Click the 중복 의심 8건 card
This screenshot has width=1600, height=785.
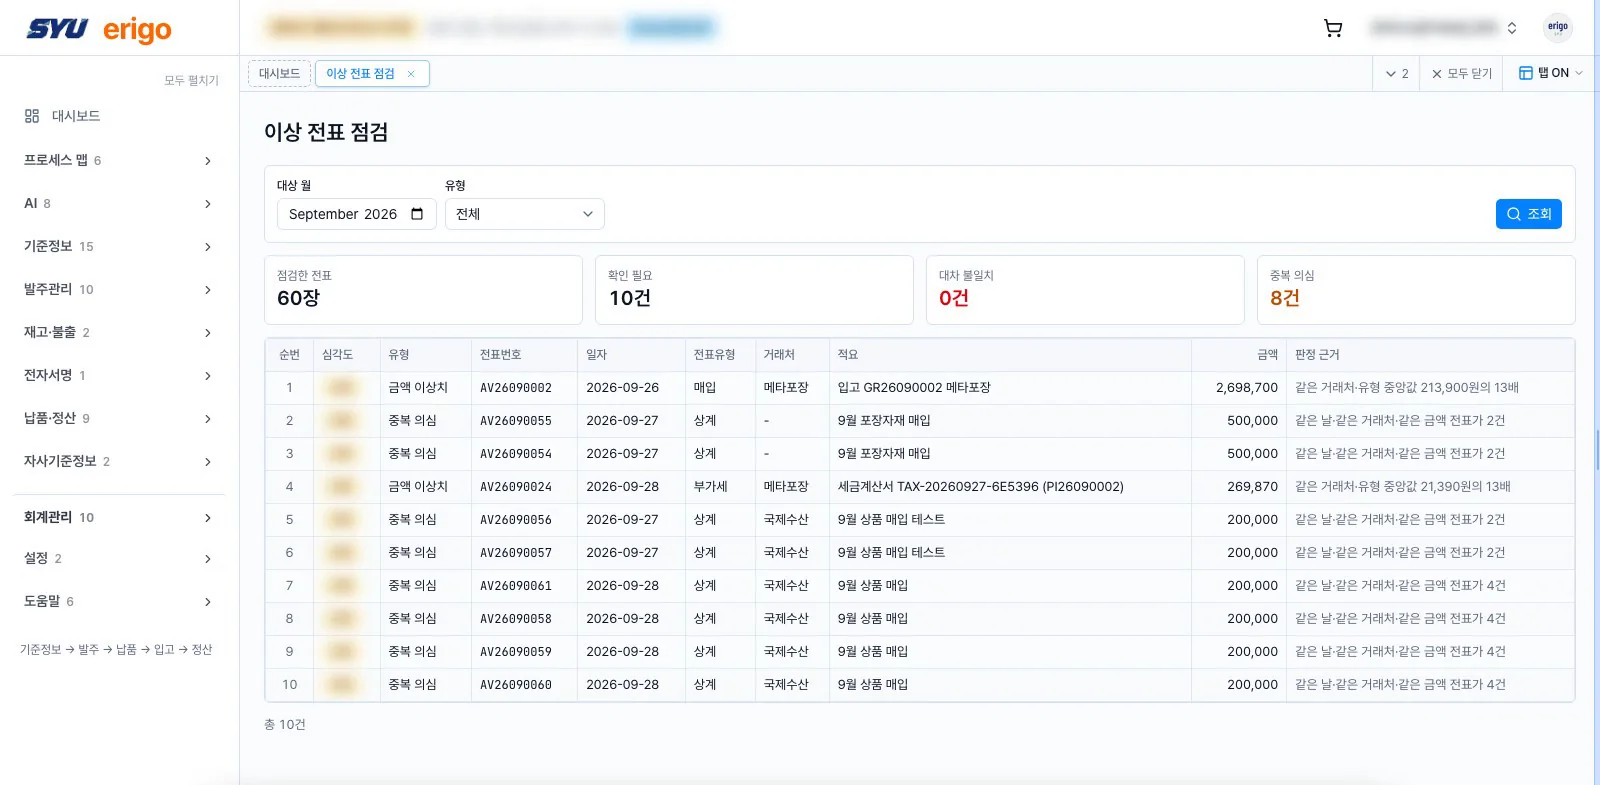(1416, 290)
